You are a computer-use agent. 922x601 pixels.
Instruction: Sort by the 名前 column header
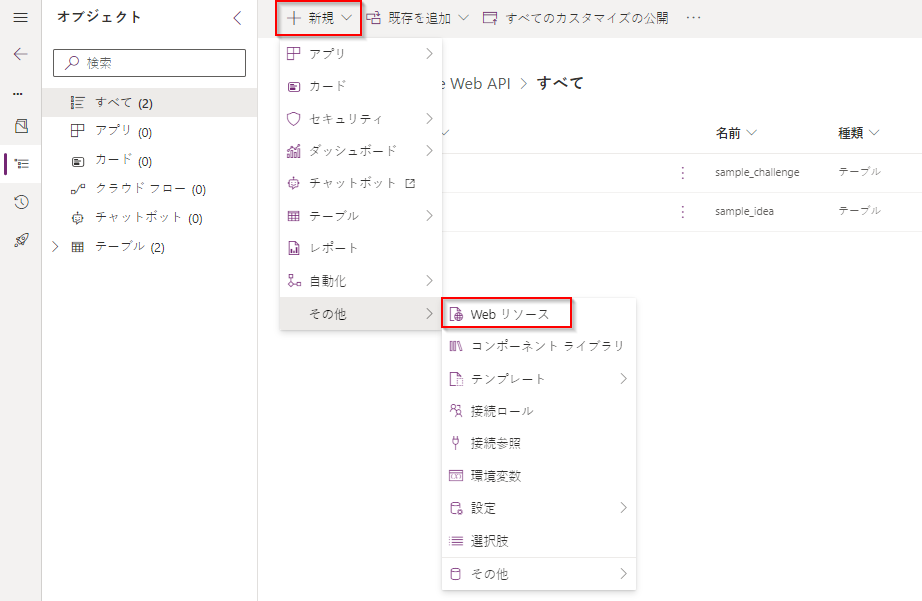[x=736, y=133]
